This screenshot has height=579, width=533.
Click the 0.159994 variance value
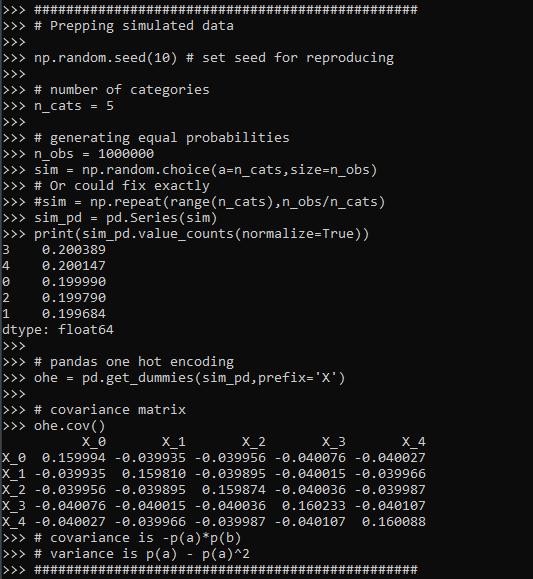click(74, 458)
